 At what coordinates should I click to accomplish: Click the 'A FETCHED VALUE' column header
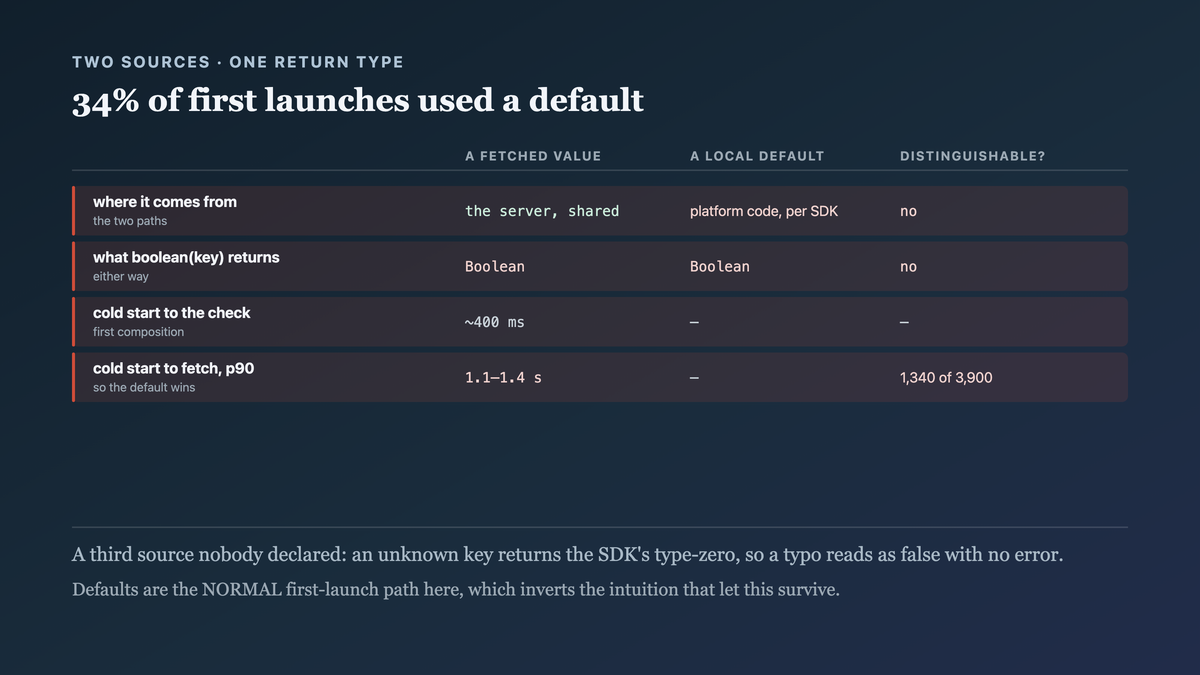(533, 156)
